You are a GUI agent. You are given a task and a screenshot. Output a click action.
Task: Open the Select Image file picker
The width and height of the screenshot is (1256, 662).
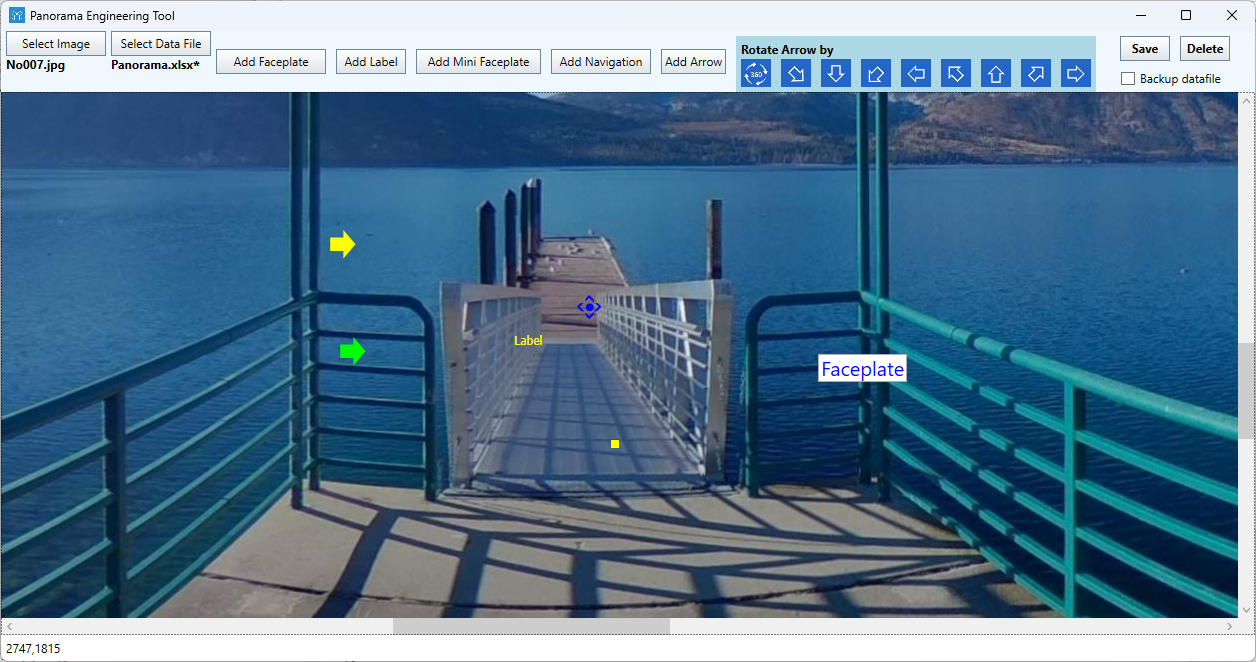click(56, 44)
